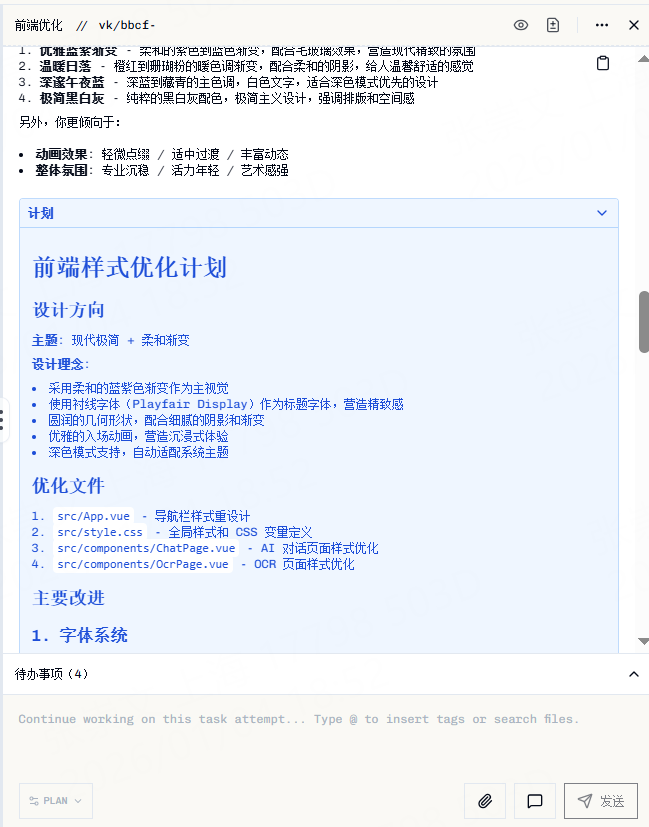The height and width of the screenshot is (827, 649).
Task: Click the vertical scrollbar thumb
Action: click(644, 321)
